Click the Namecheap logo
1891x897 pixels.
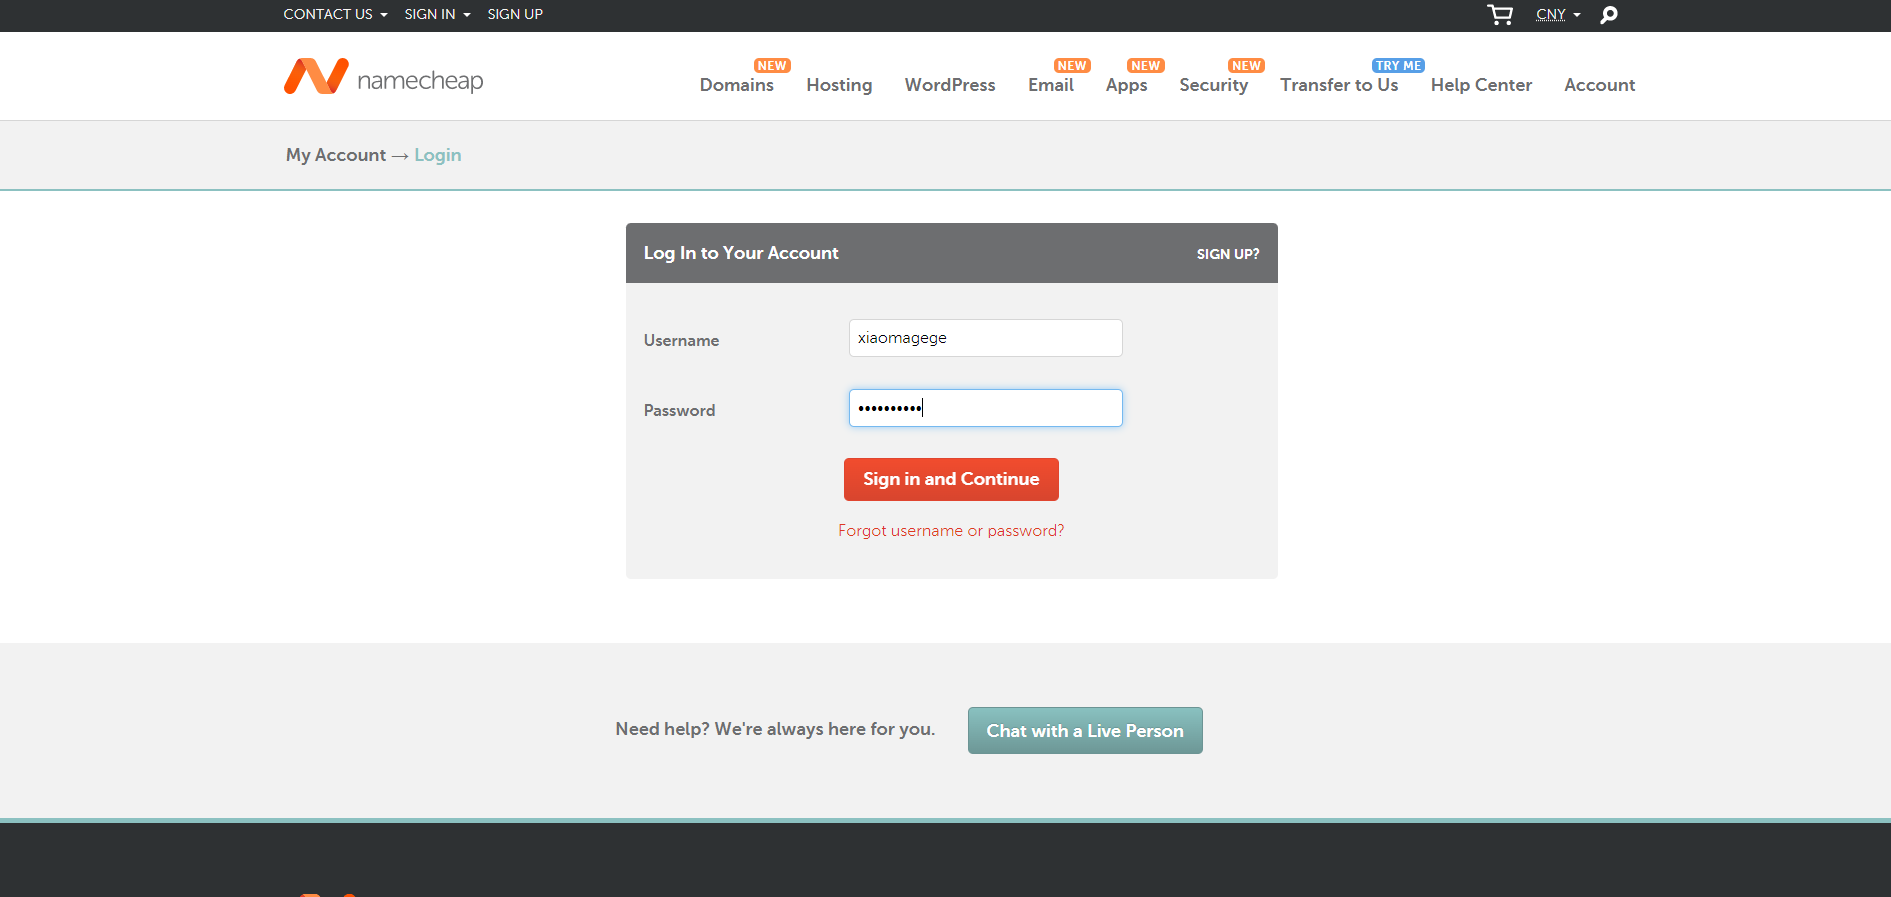point(383,77)
